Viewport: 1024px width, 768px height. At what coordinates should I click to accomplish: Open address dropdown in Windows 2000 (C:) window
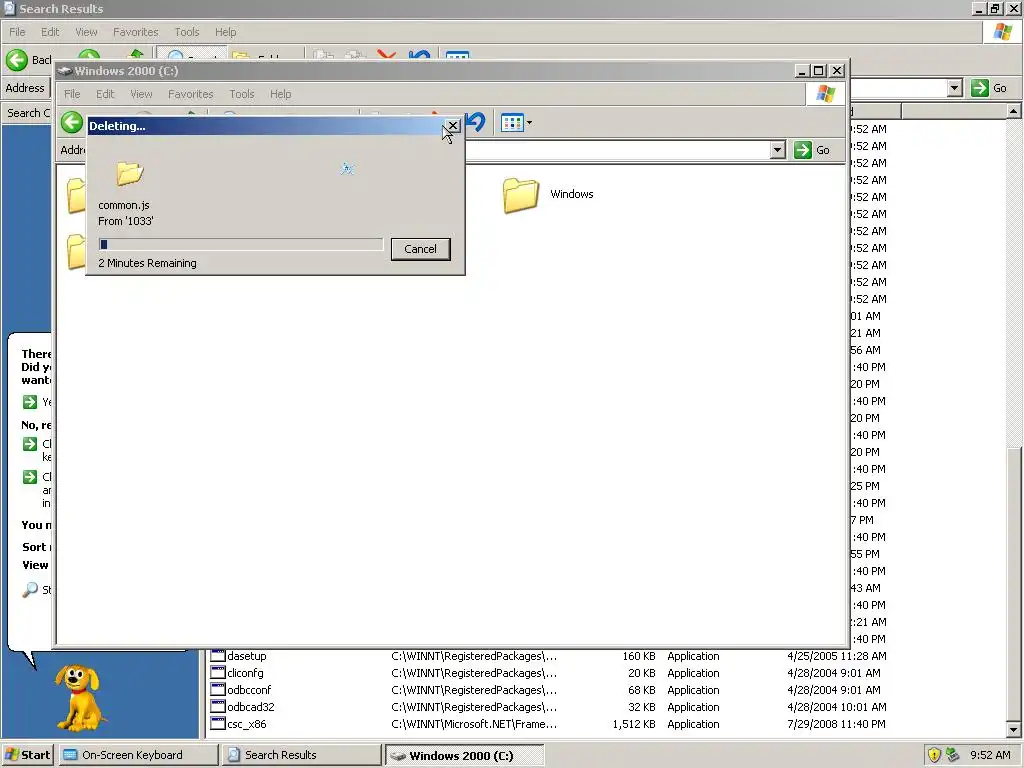pos(776,150)
